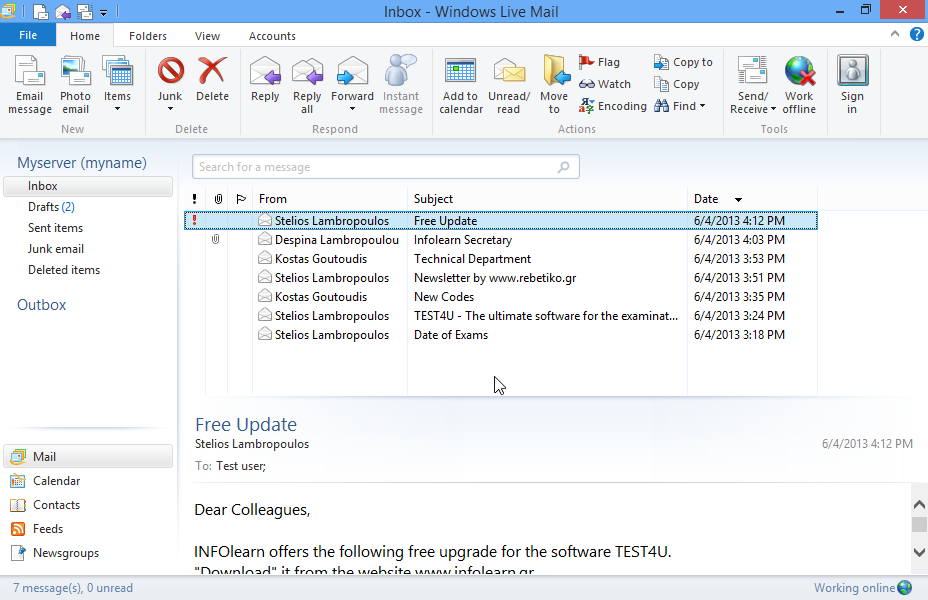Open Move to folder option
Image resolution: width=928 pixels, height=600 pixels.
pos(555,85)
